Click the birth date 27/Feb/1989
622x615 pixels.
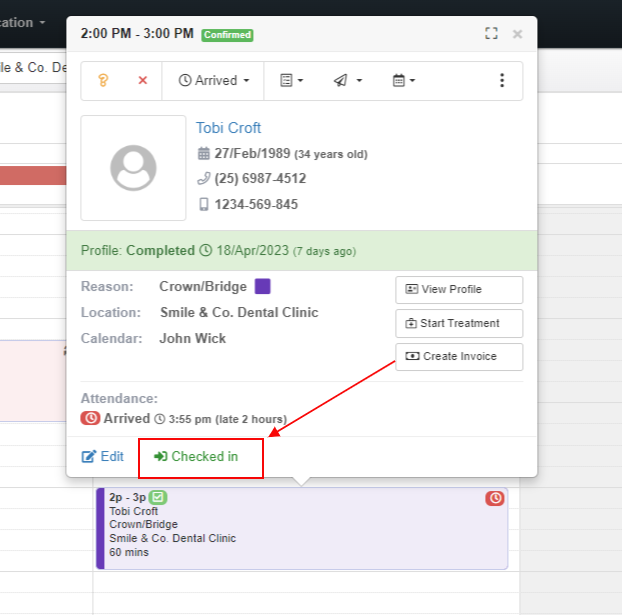click(252, 154)
